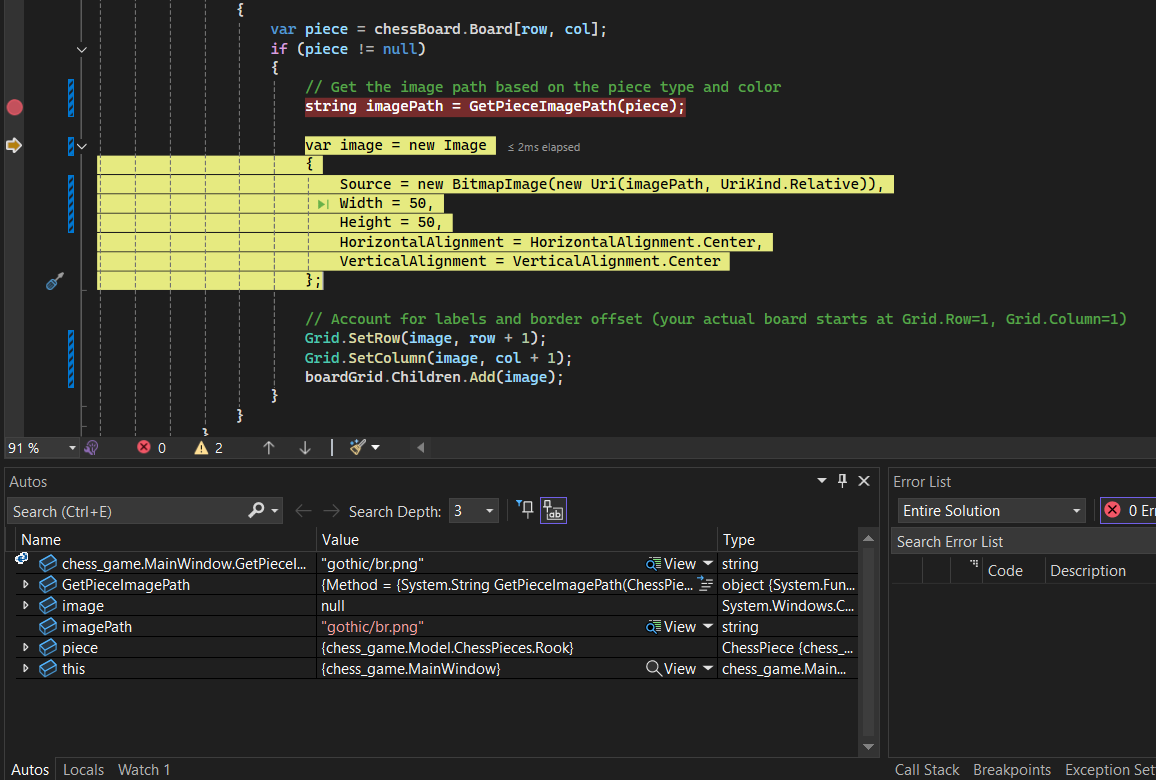Close the Autos window
Screen dimensions: 1156x780
(x=864, y=481)
